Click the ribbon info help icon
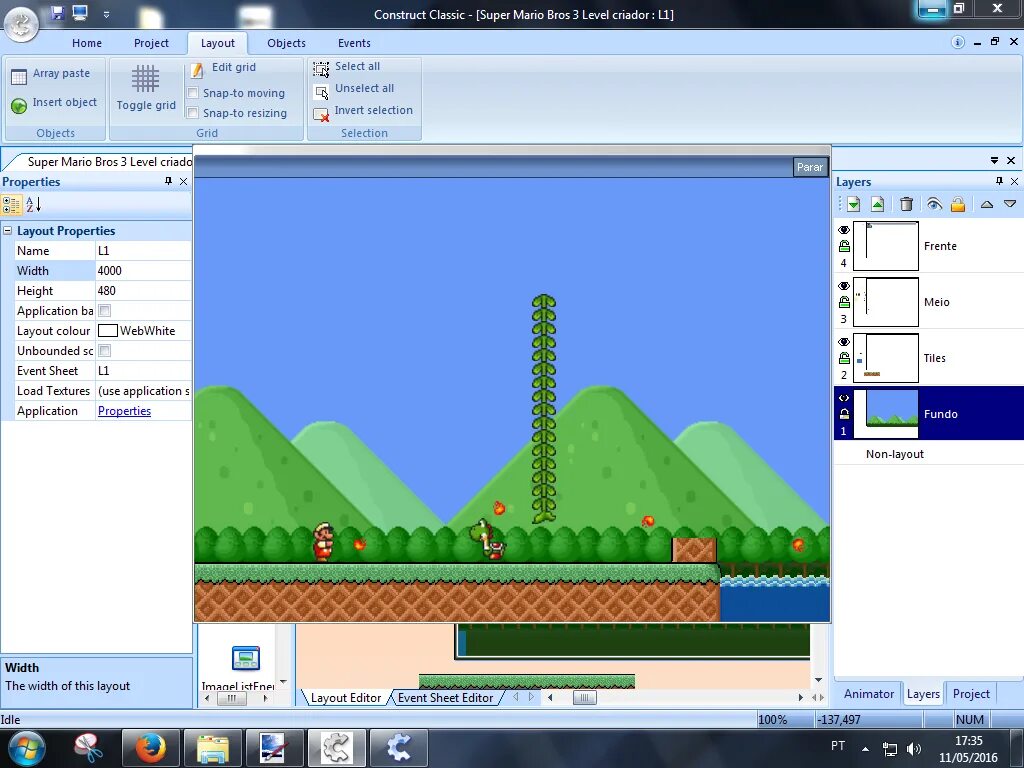This screenshot has width=1024, height=768. [957, 42]
